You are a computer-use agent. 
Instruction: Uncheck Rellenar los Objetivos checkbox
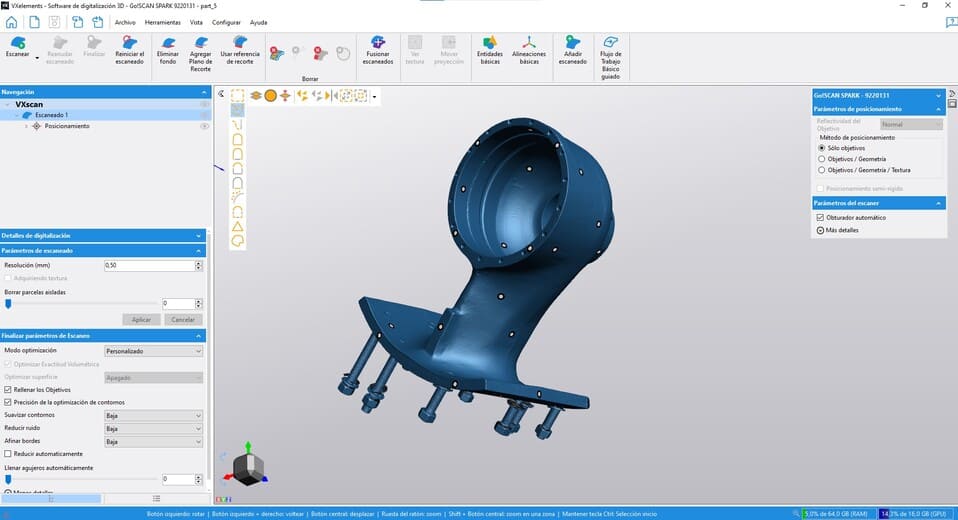[8, 389]
